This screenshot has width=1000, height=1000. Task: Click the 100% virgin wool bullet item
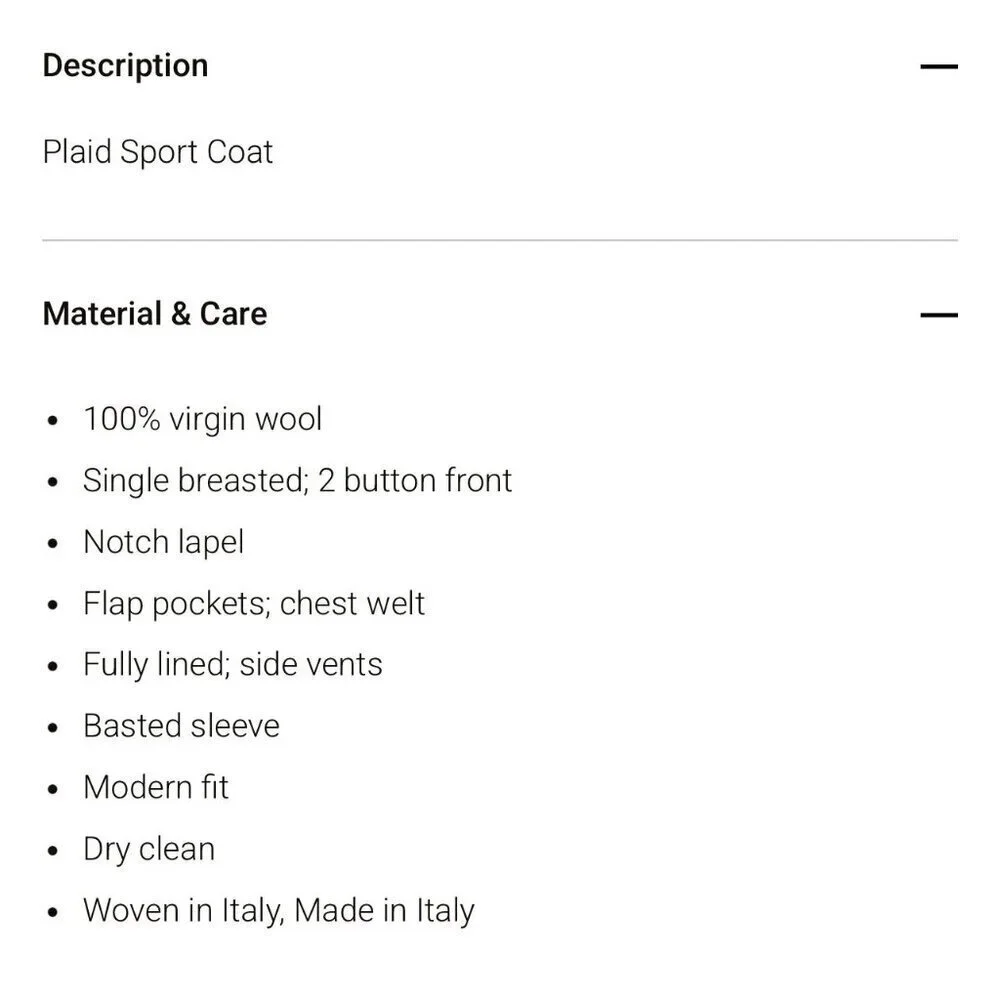coord(203,420)
